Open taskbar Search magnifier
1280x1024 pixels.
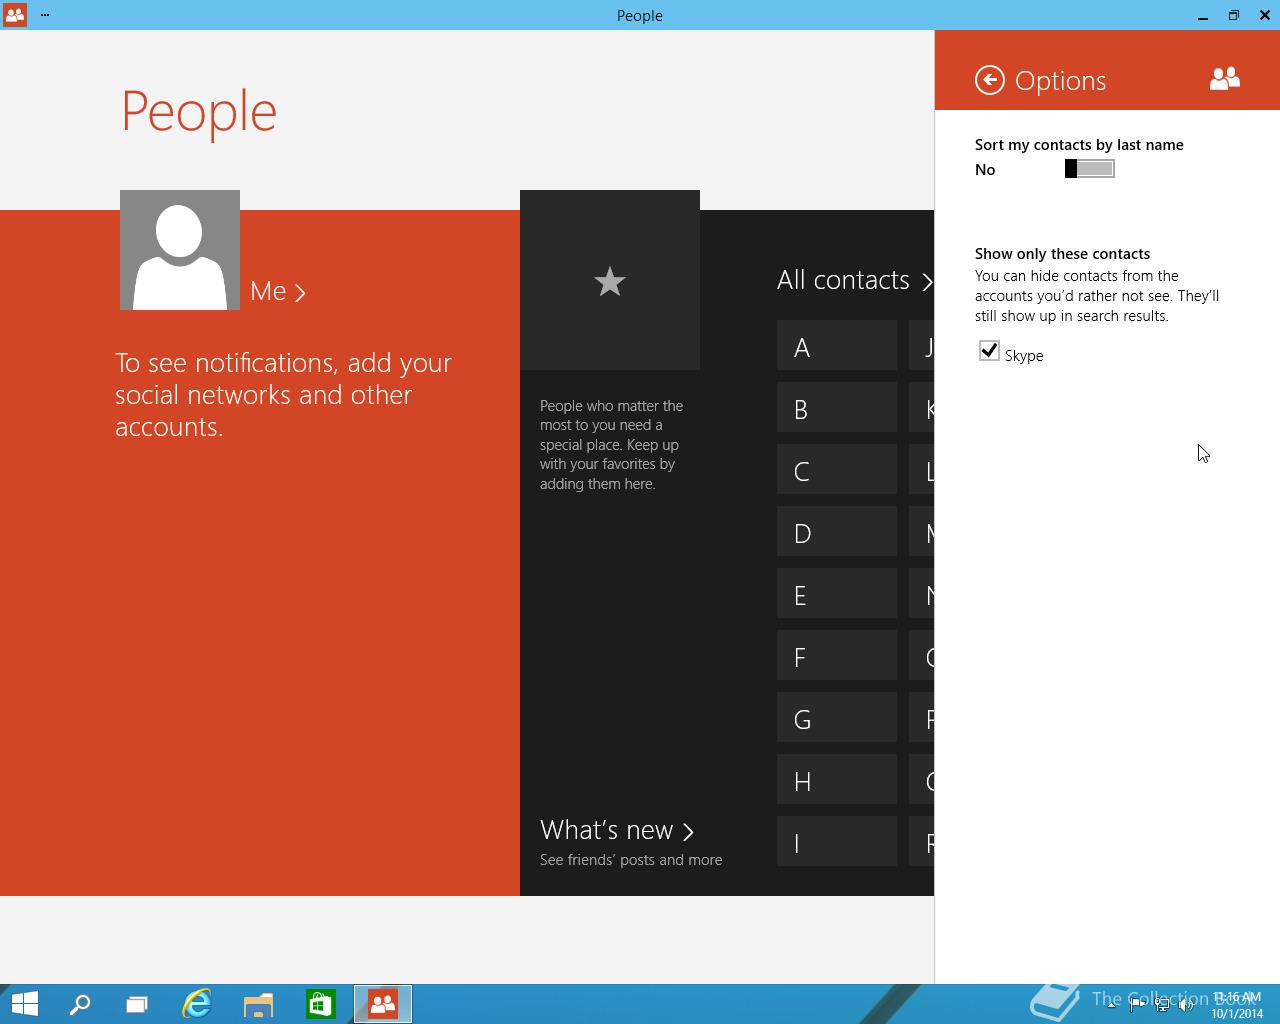pyautogui.click(x=80, y=1004)
